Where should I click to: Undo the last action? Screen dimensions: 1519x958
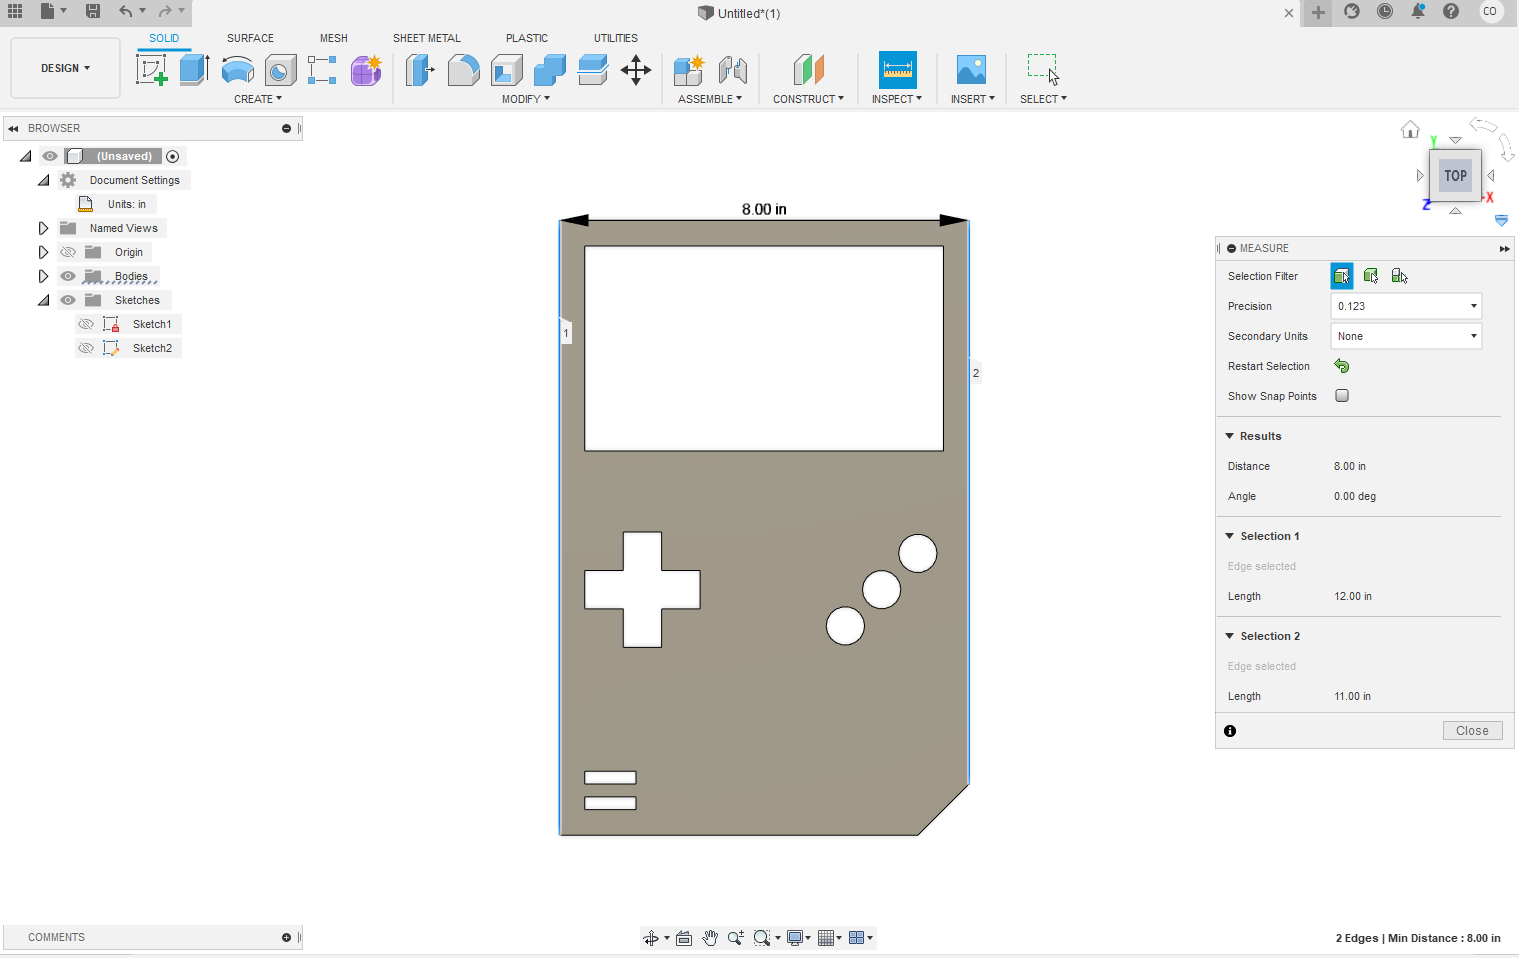[125, 11]
